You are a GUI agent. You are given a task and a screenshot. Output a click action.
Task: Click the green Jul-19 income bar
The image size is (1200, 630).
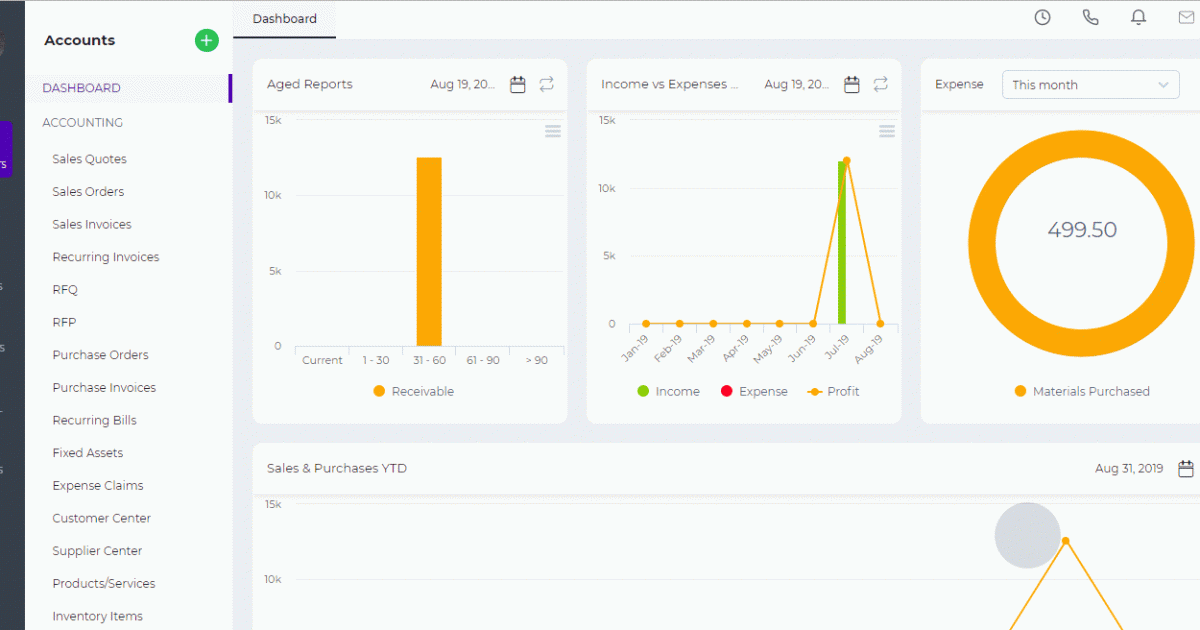tap(842, 243)
